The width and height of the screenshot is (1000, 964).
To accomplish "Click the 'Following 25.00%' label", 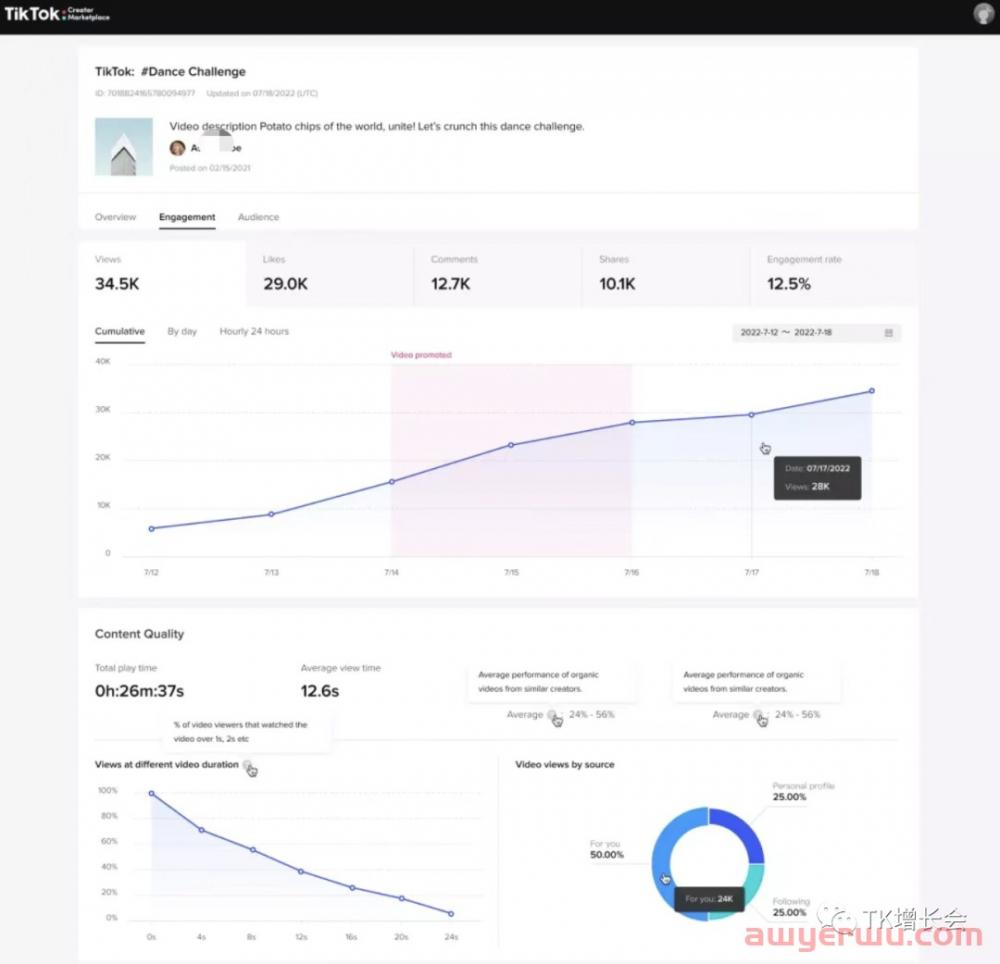I will [x=791, y=907].
